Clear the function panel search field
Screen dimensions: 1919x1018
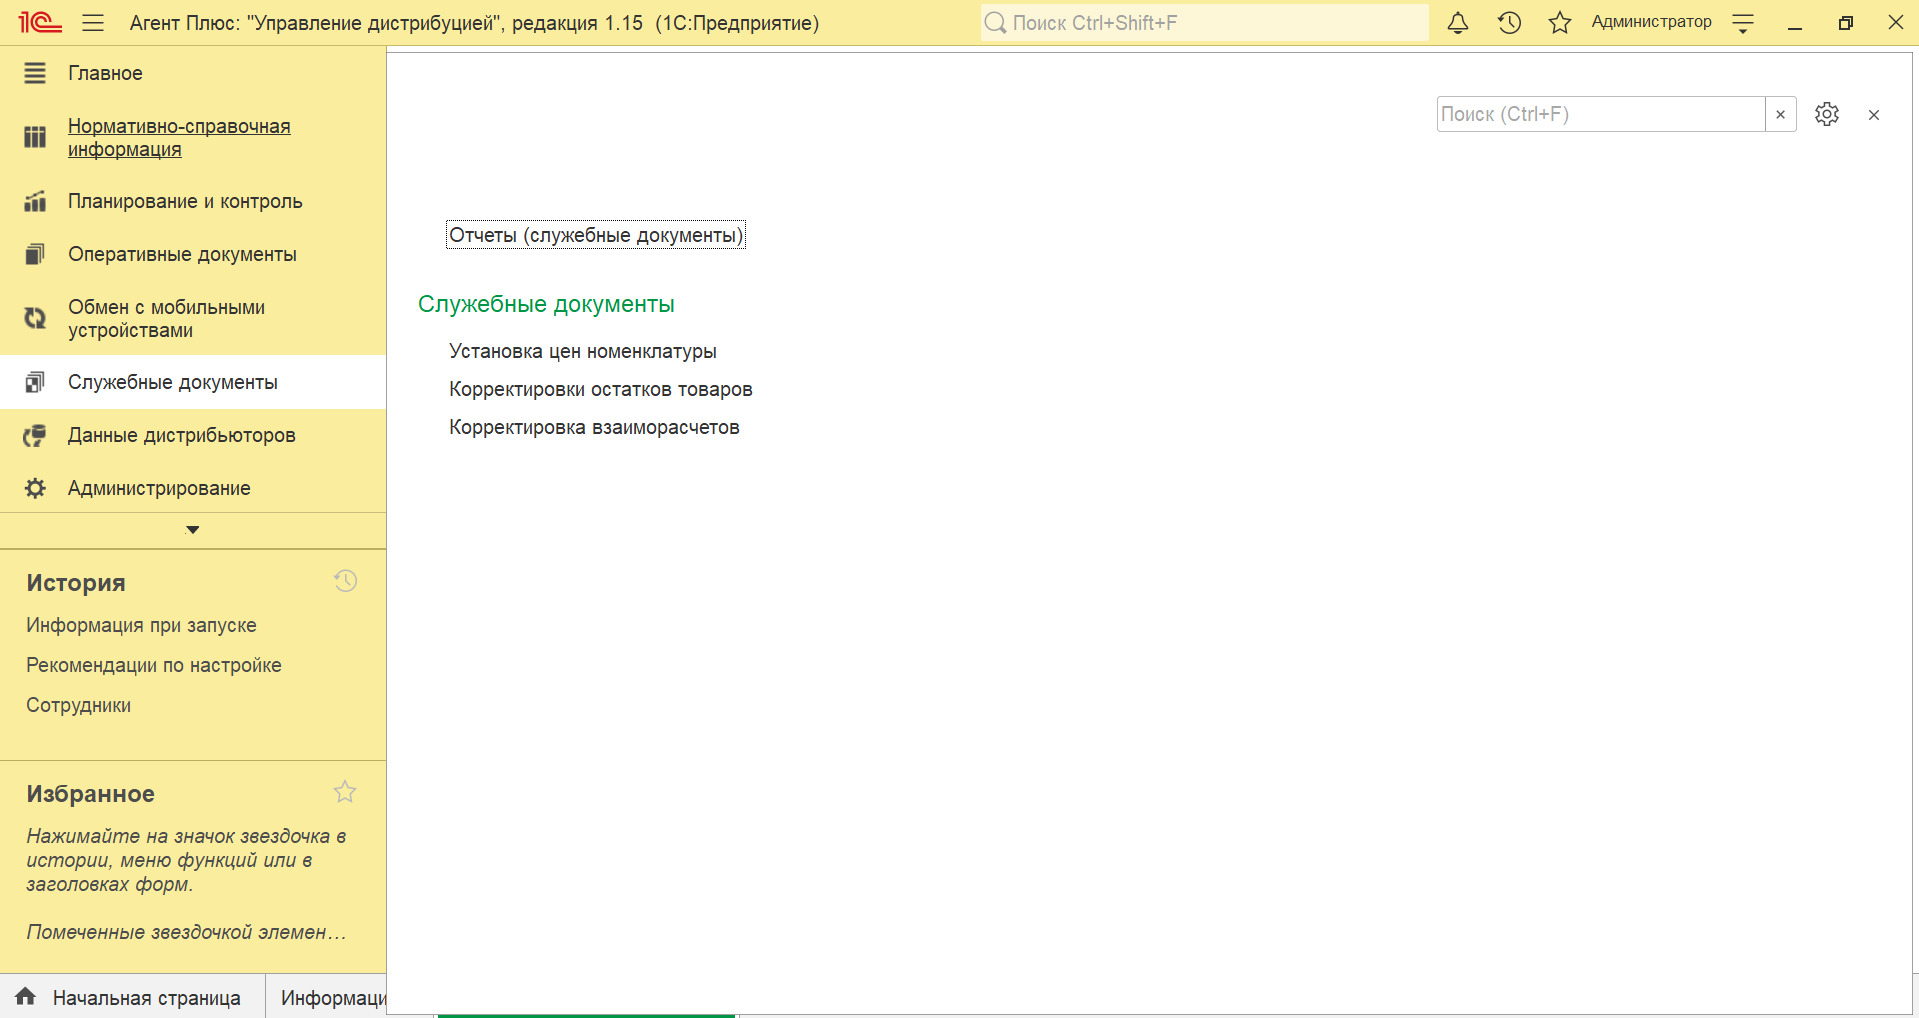tap(1780, 115)
